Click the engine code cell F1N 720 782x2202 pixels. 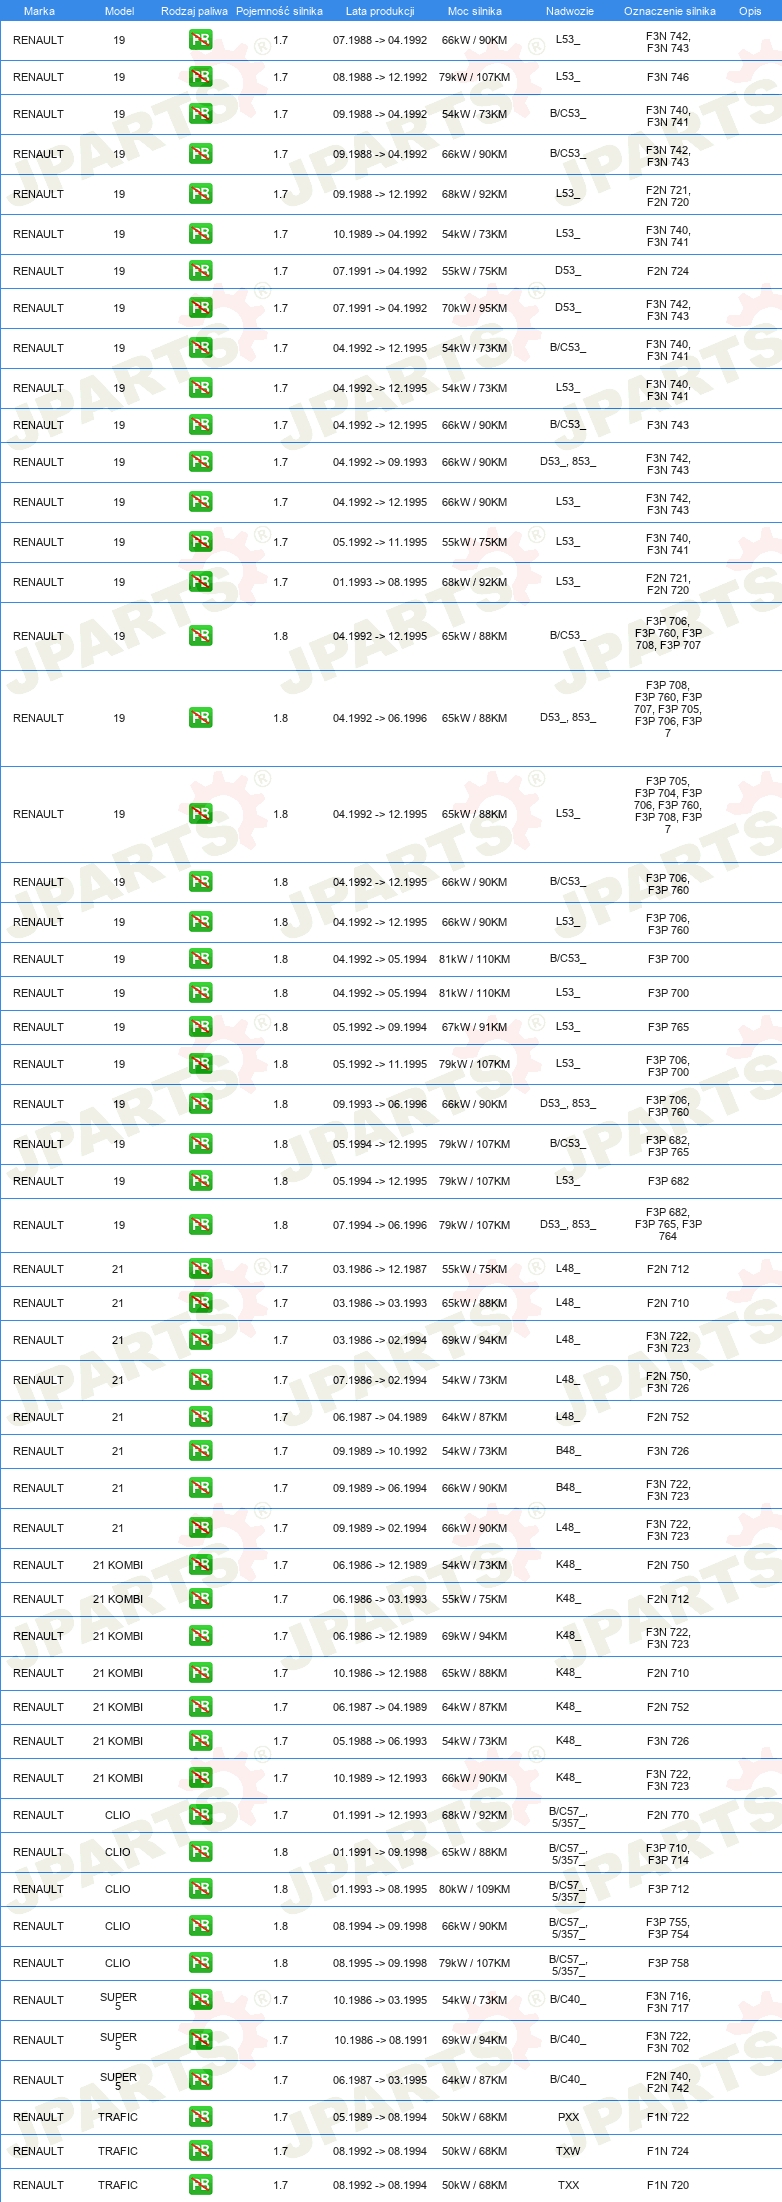click(x=668, y=2185)
